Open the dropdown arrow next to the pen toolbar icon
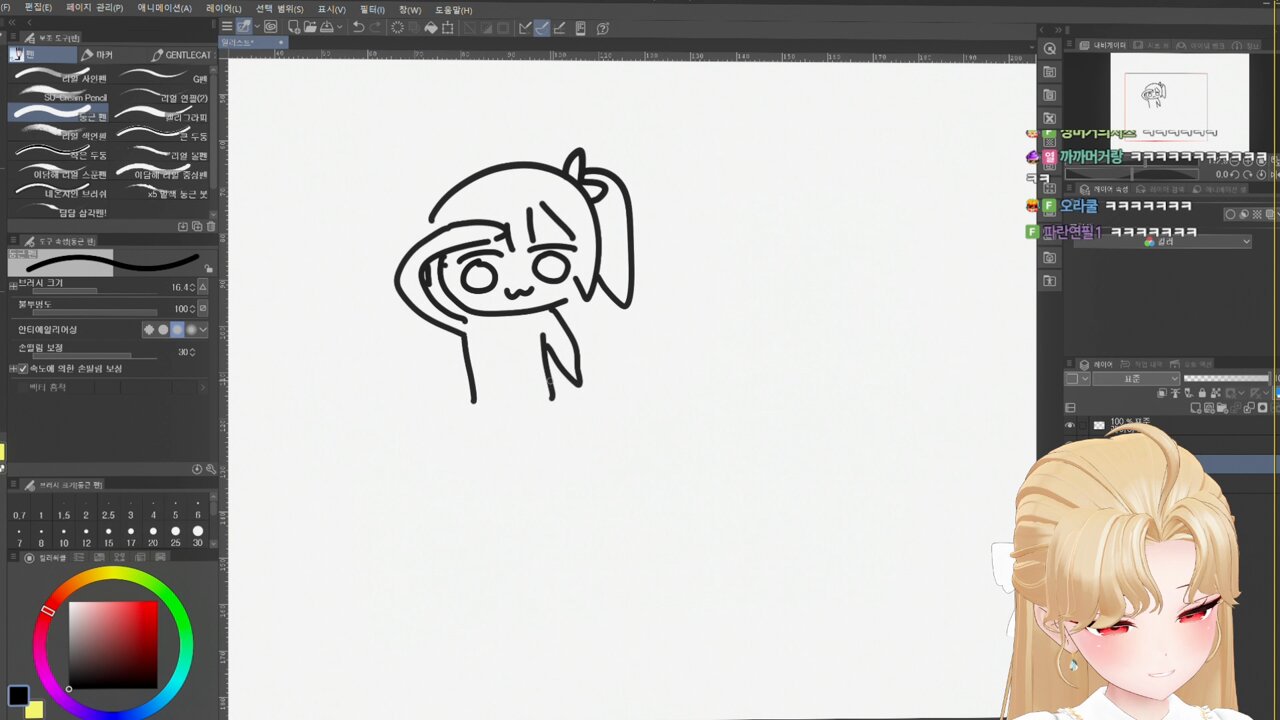 coord(258,27)
